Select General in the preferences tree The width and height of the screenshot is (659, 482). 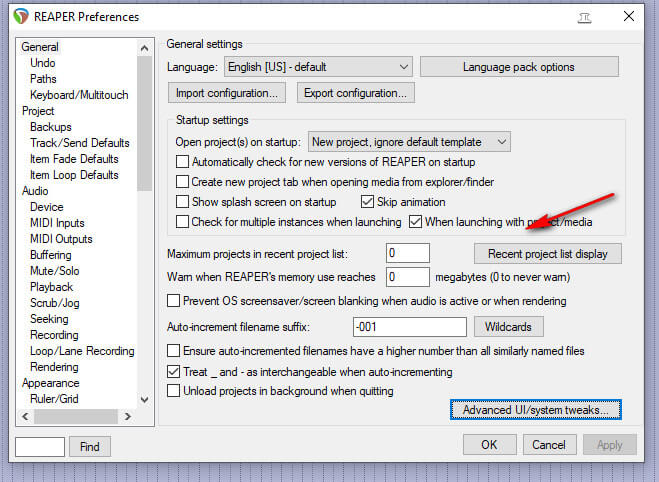pyautogui.click(x=40, y=47)
